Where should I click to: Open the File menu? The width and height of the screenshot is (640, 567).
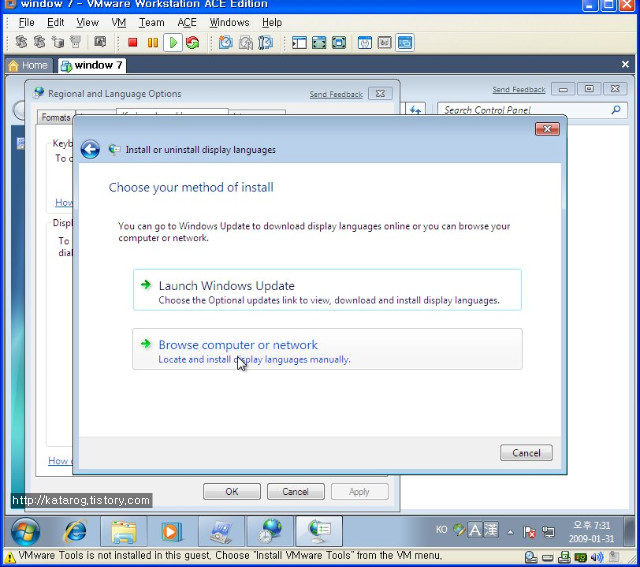tap(27, 22)
